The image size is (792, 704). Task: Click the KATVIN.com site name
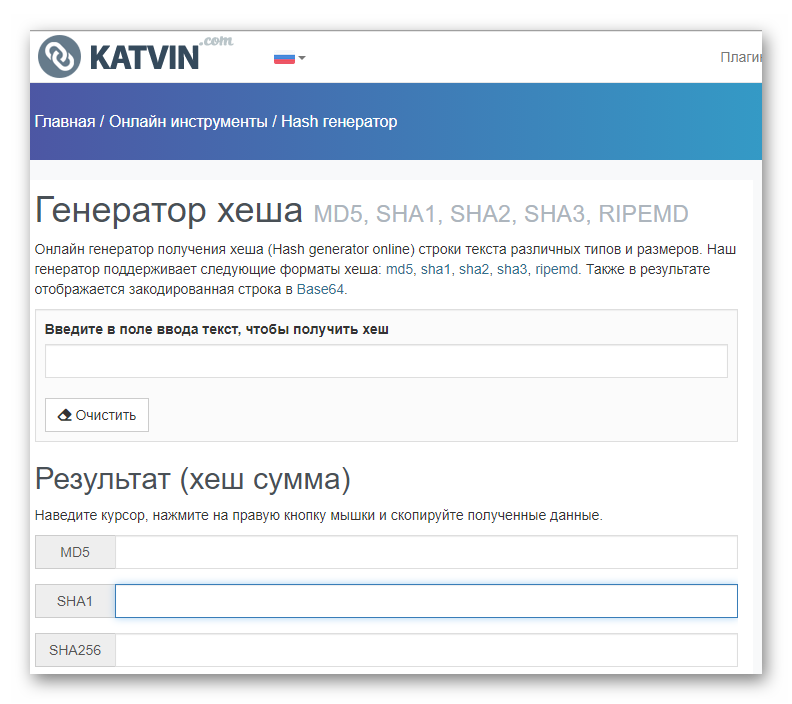[x=161, y=54]
